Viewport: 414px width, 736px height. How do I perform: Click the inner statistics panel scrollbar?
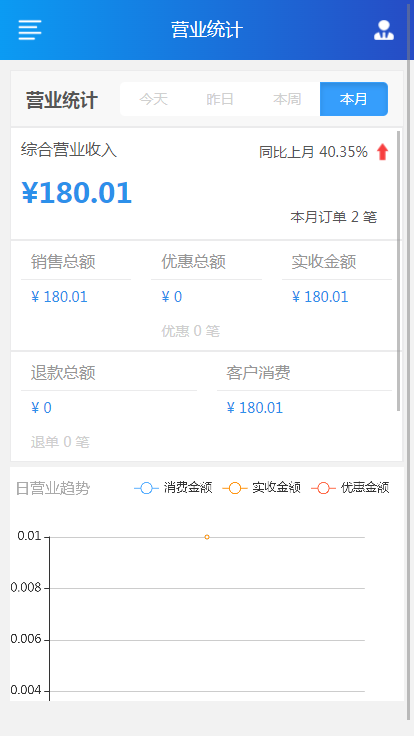(x=399, y=271)
